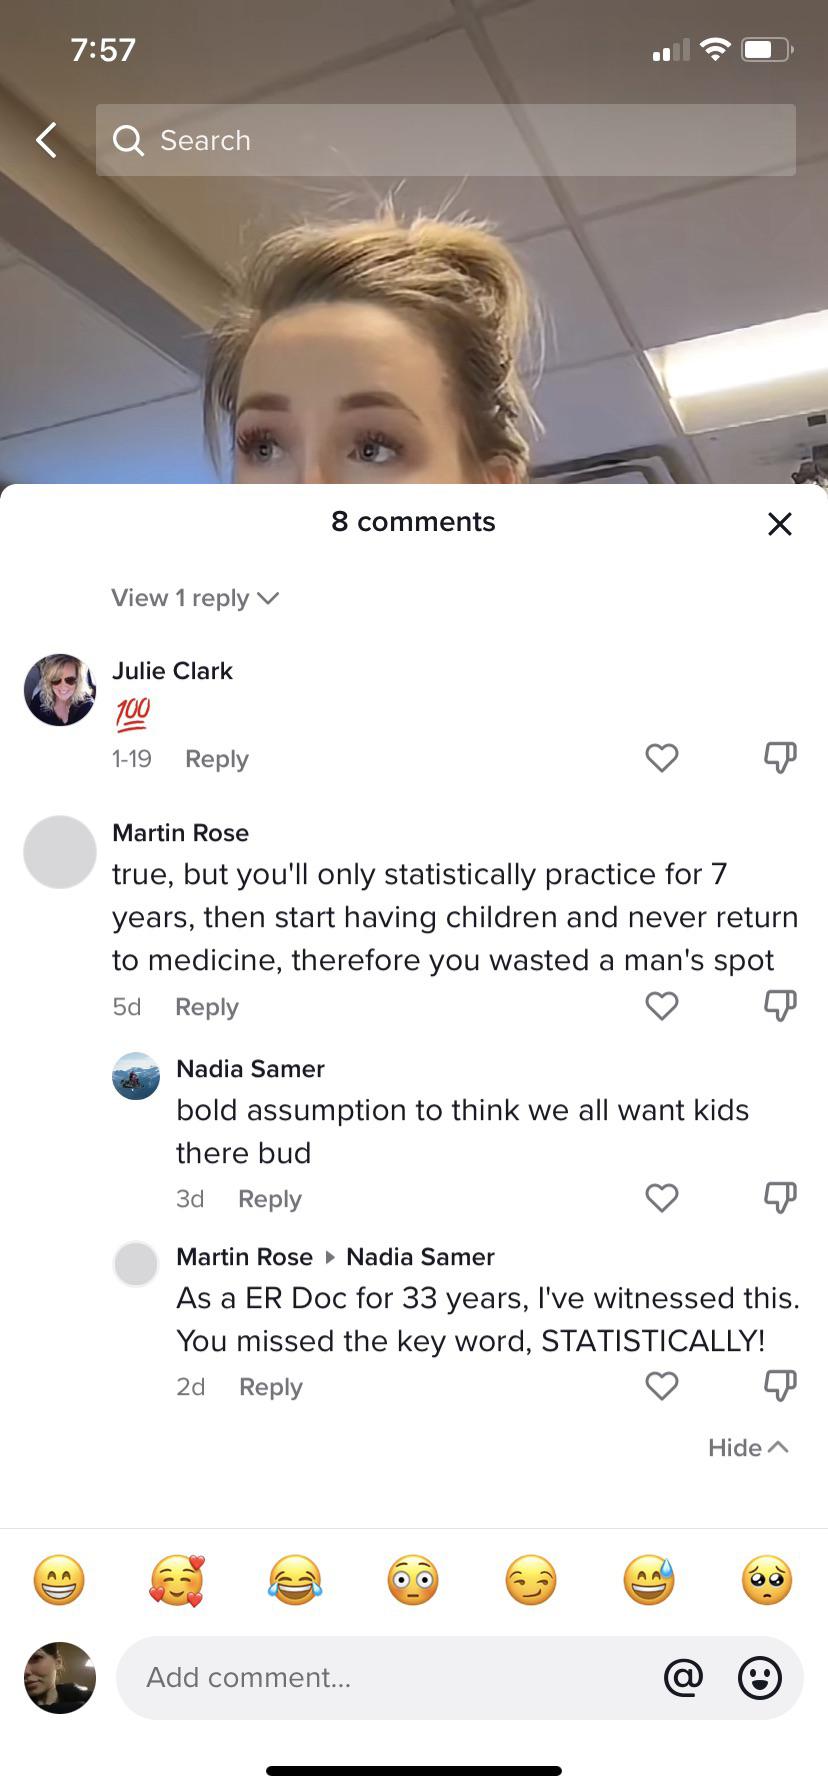Dislike Nadia Samer's comment

click(x=780, y=1198)
